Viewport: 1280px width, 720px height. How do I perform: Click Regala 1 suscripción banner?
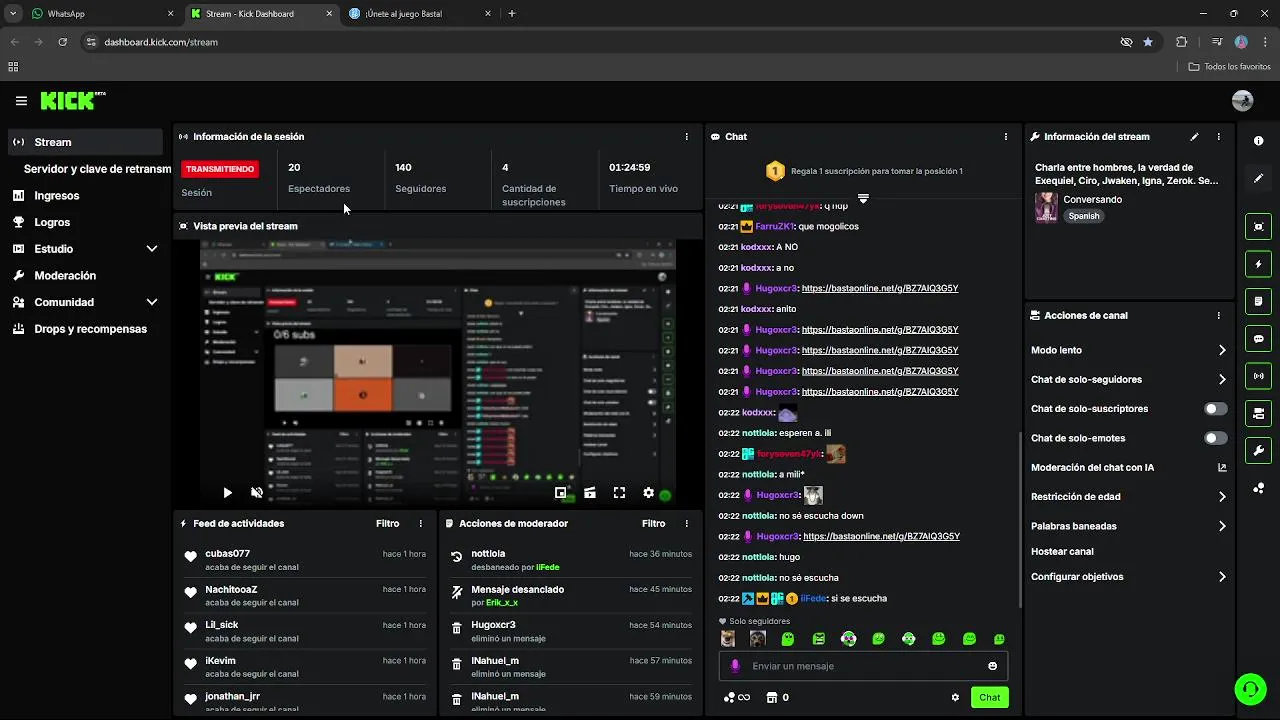point(863,171)
